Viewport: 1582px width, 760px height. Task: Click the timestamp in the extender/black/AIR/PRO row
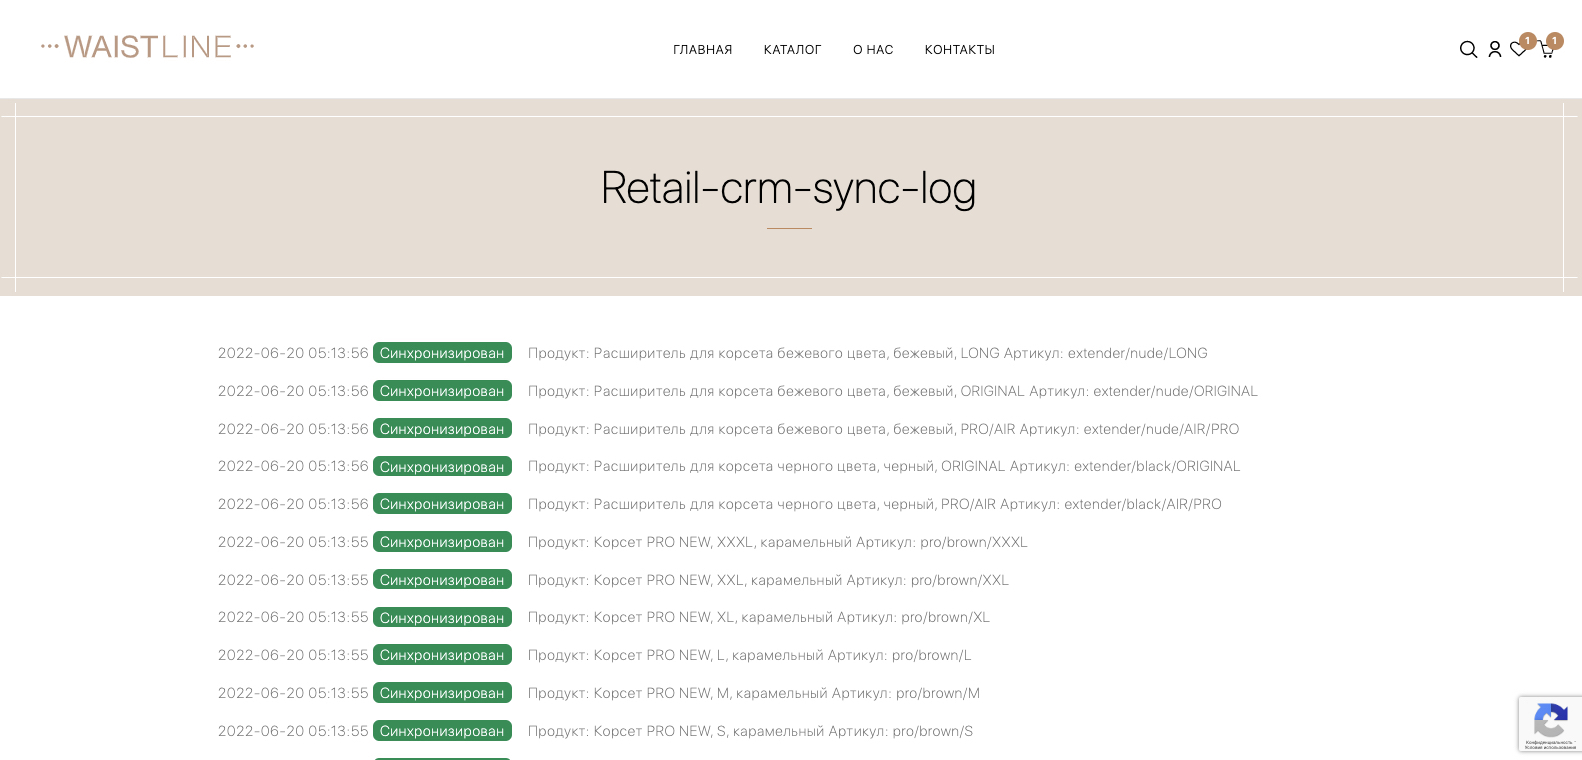click(293, 504)
